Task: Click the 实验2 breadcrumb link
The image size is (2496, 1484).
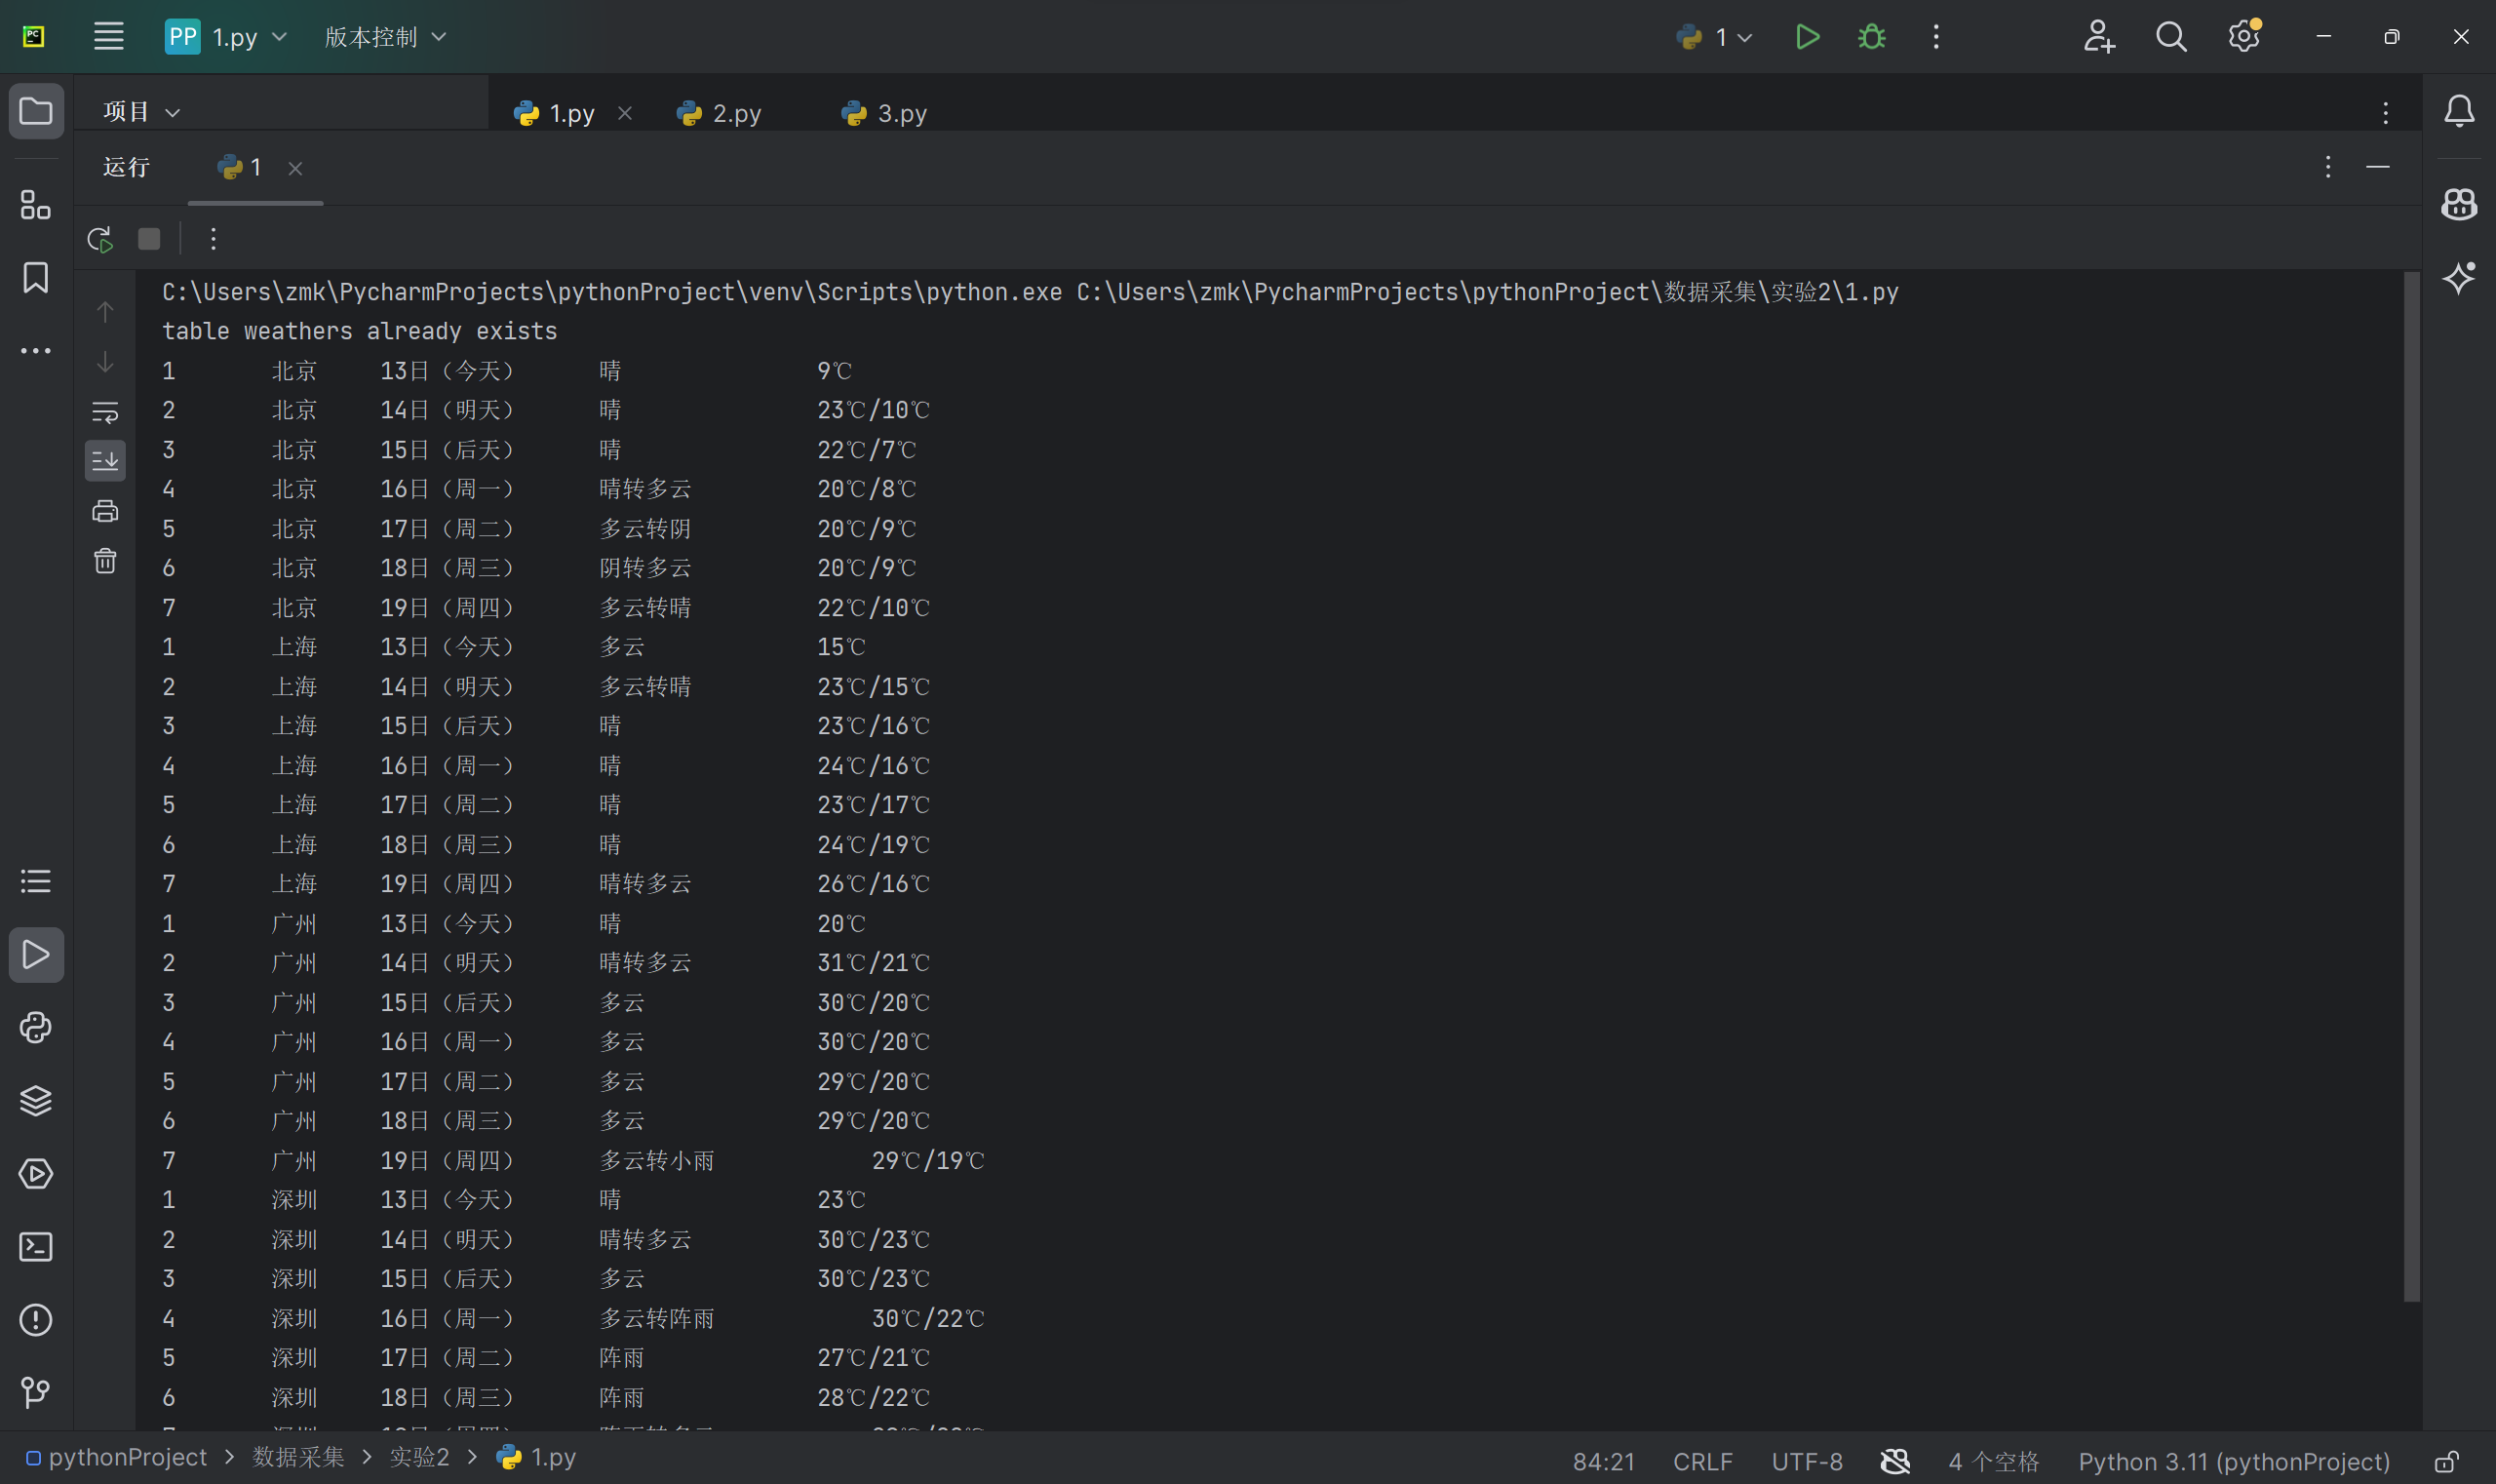Action: (x=419, y=1458)
